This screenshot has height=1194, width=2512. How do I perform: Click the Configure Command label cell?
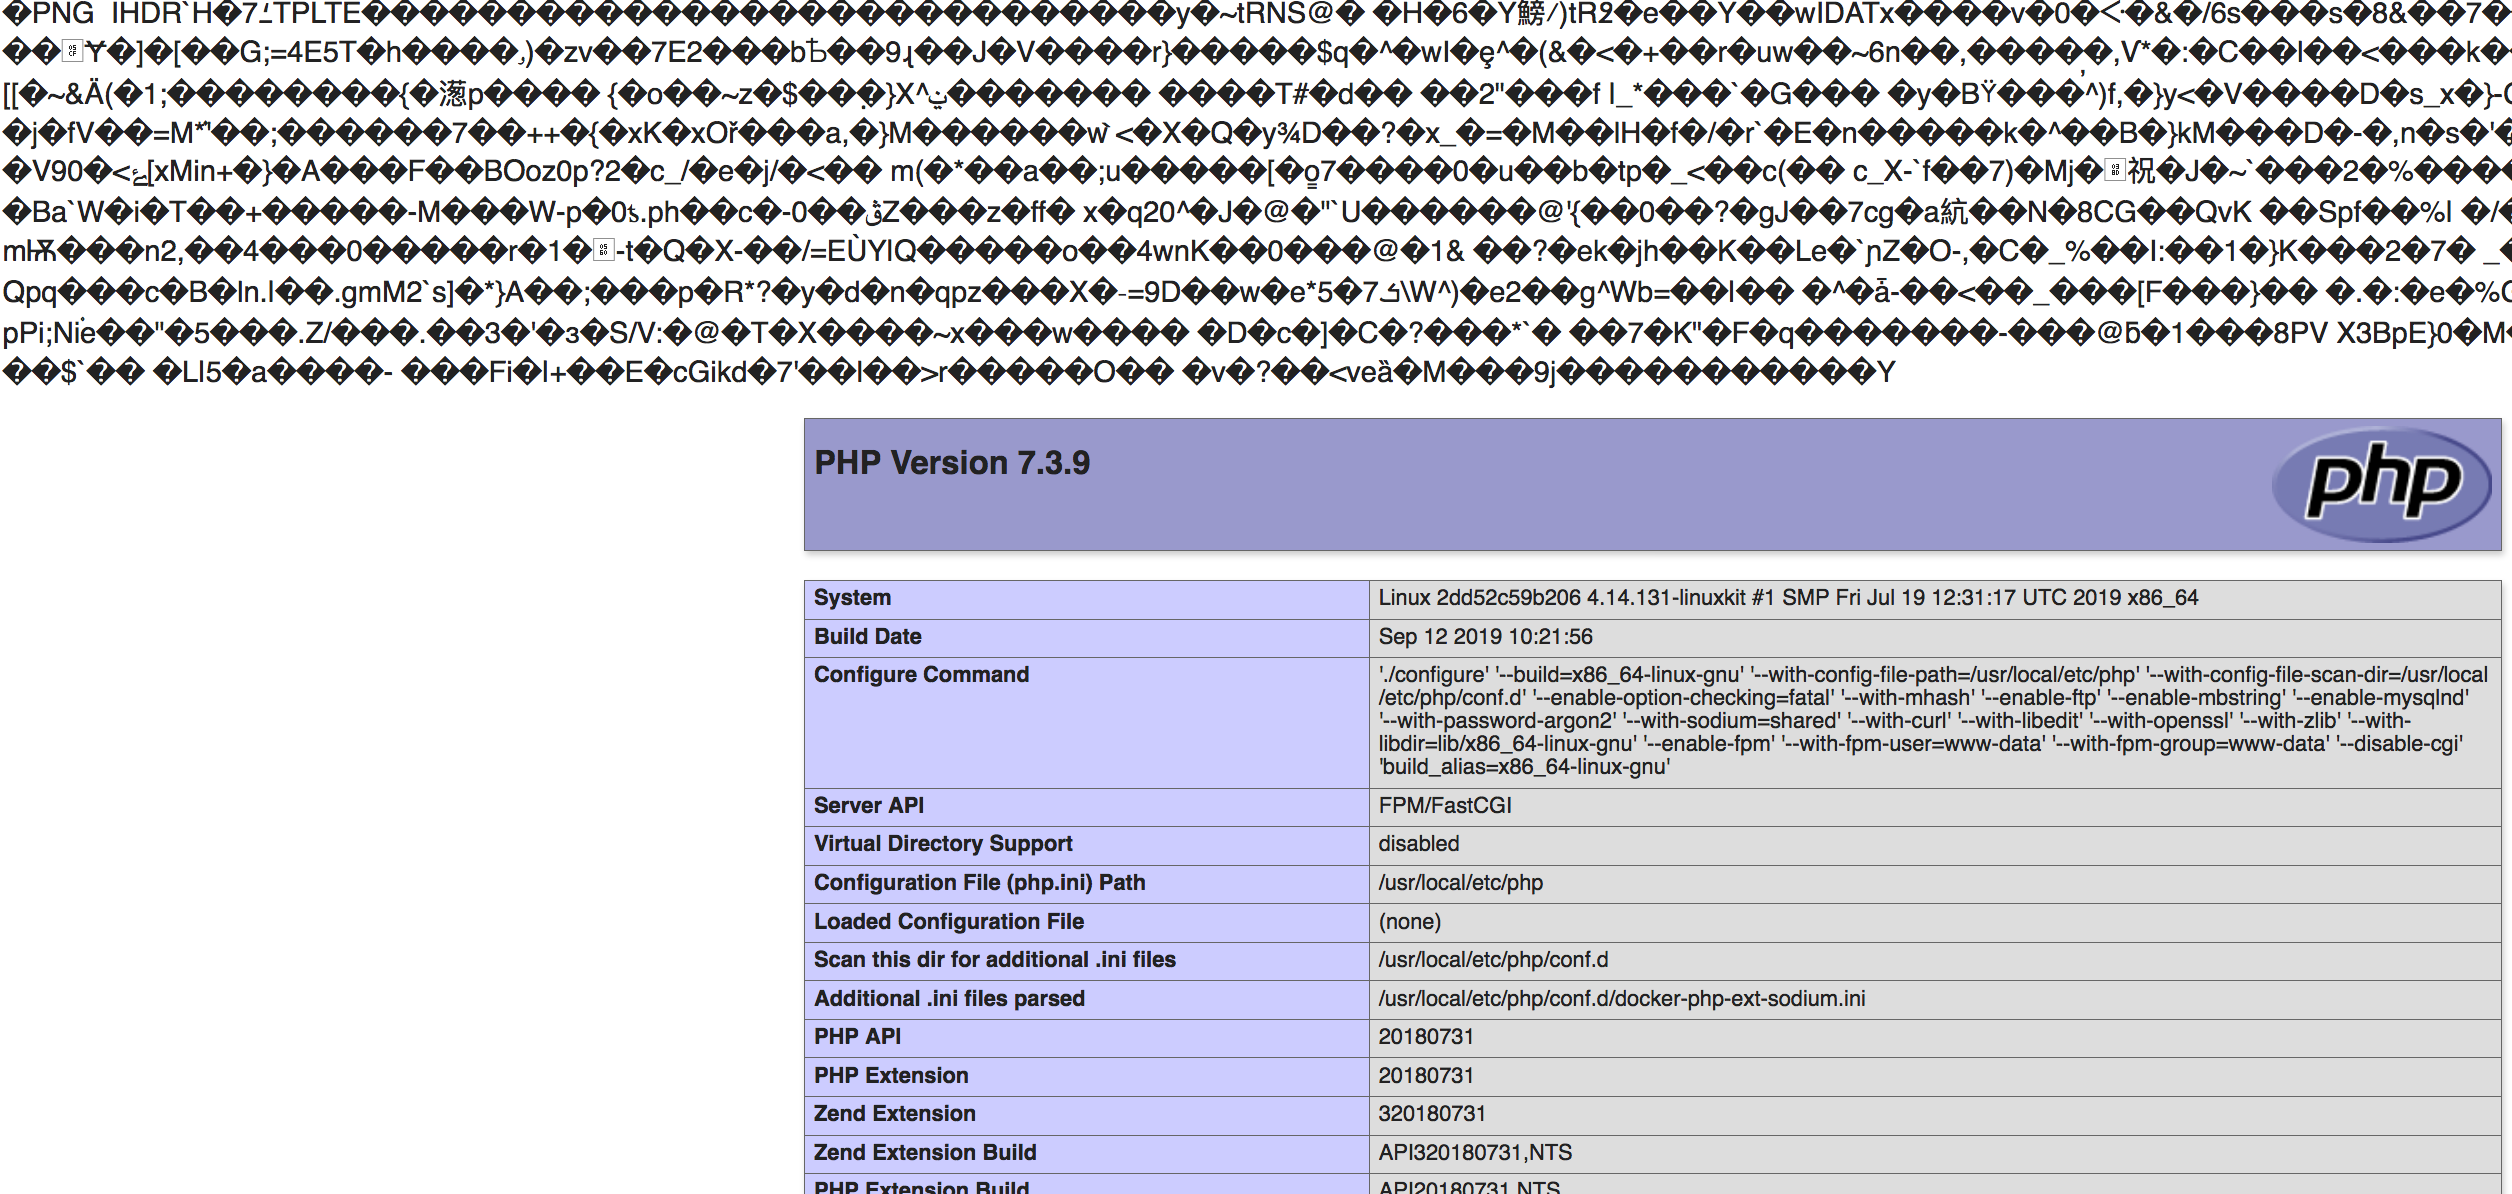click(x=920, y=675)
